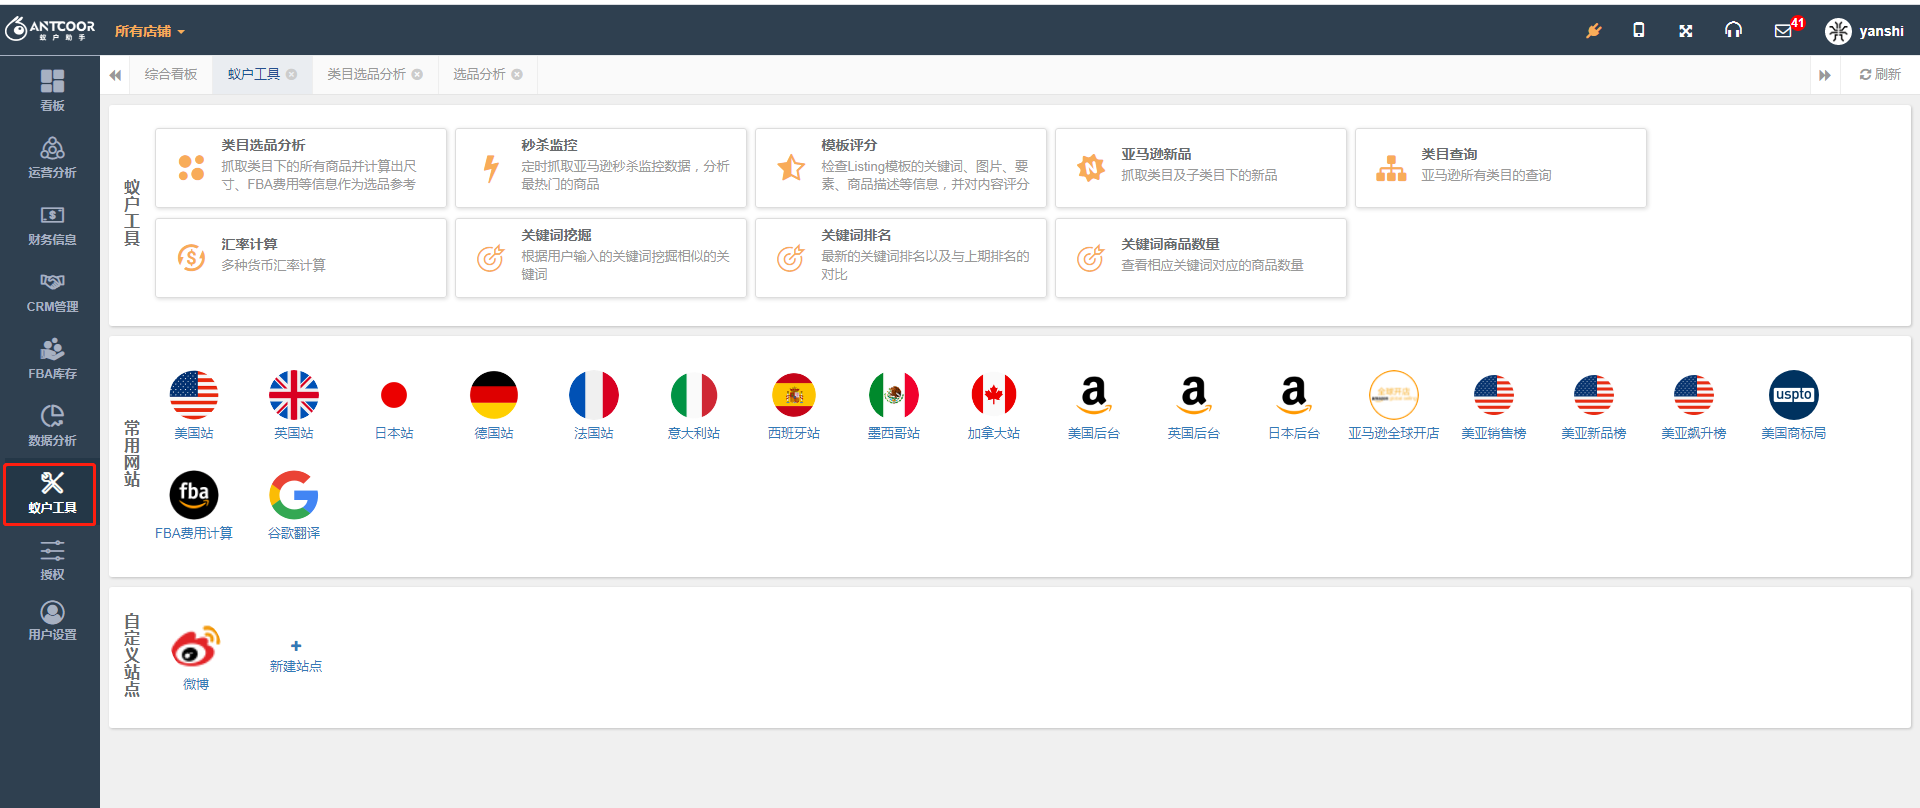The image size is (1920, 808).
Task: Open the 亚马逊新品 tool card
Action: (x=1201, y=168)
